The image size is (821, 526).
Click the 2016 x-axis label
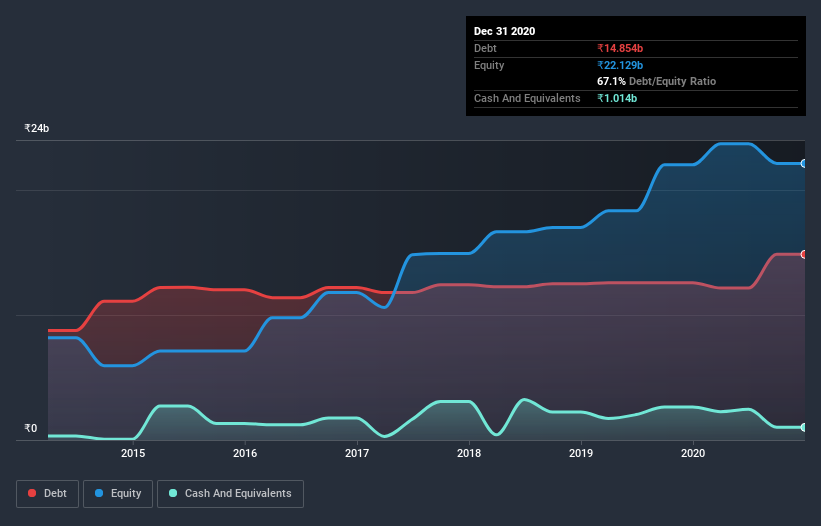point(245,453)
